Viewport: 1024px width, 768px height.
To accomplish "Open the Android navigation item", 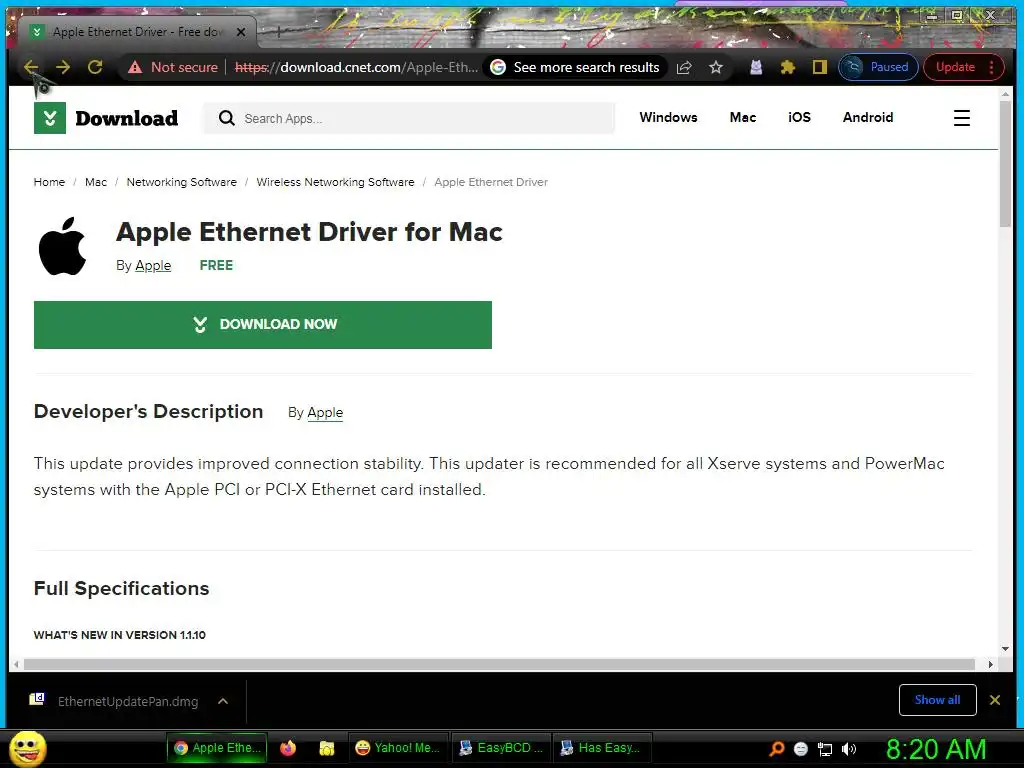I will pos(868,118).
